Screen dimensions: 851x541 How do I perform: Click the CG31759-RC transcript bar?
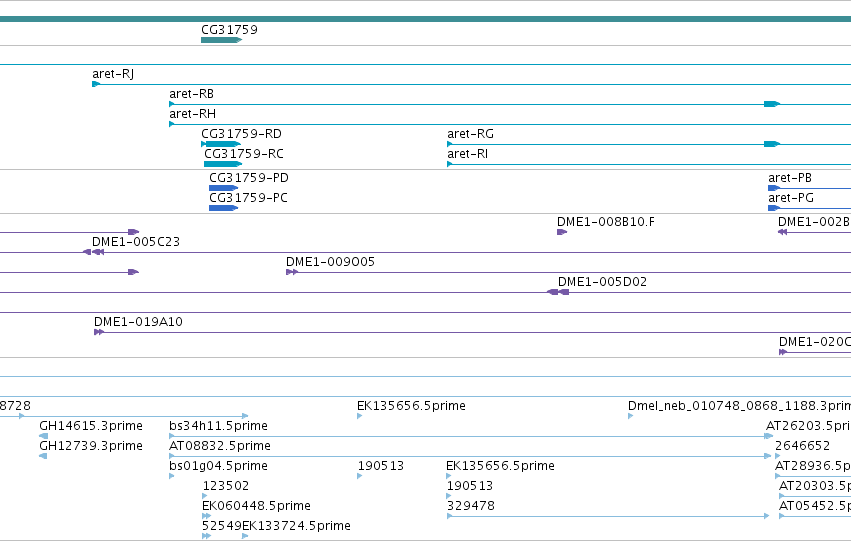223,164
